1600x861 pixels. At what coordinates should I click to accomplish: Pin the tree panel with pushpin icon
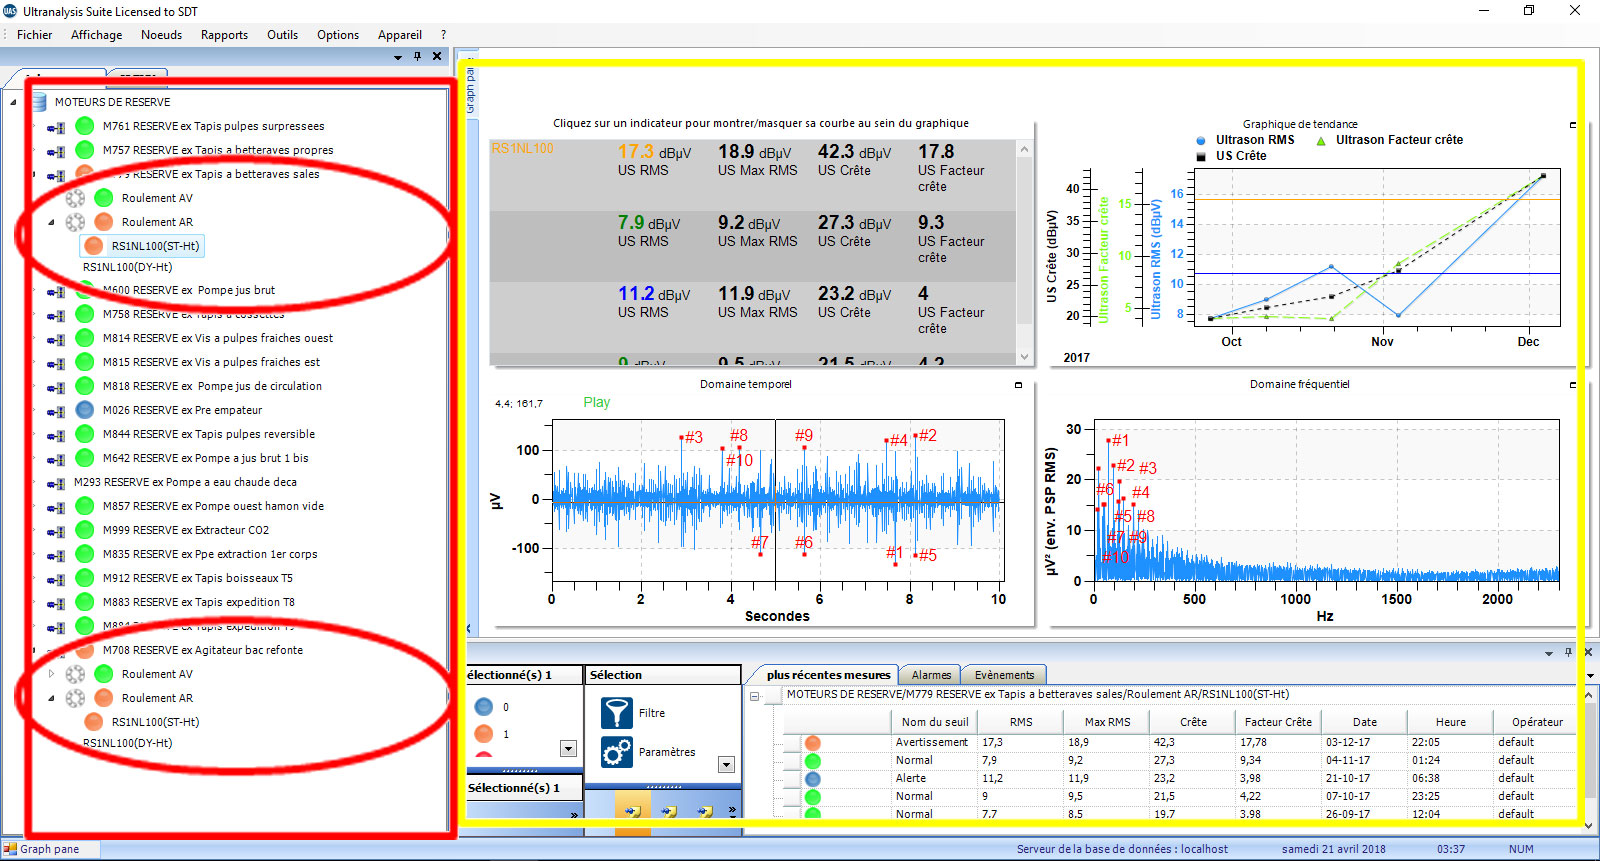tap(418, 56)
